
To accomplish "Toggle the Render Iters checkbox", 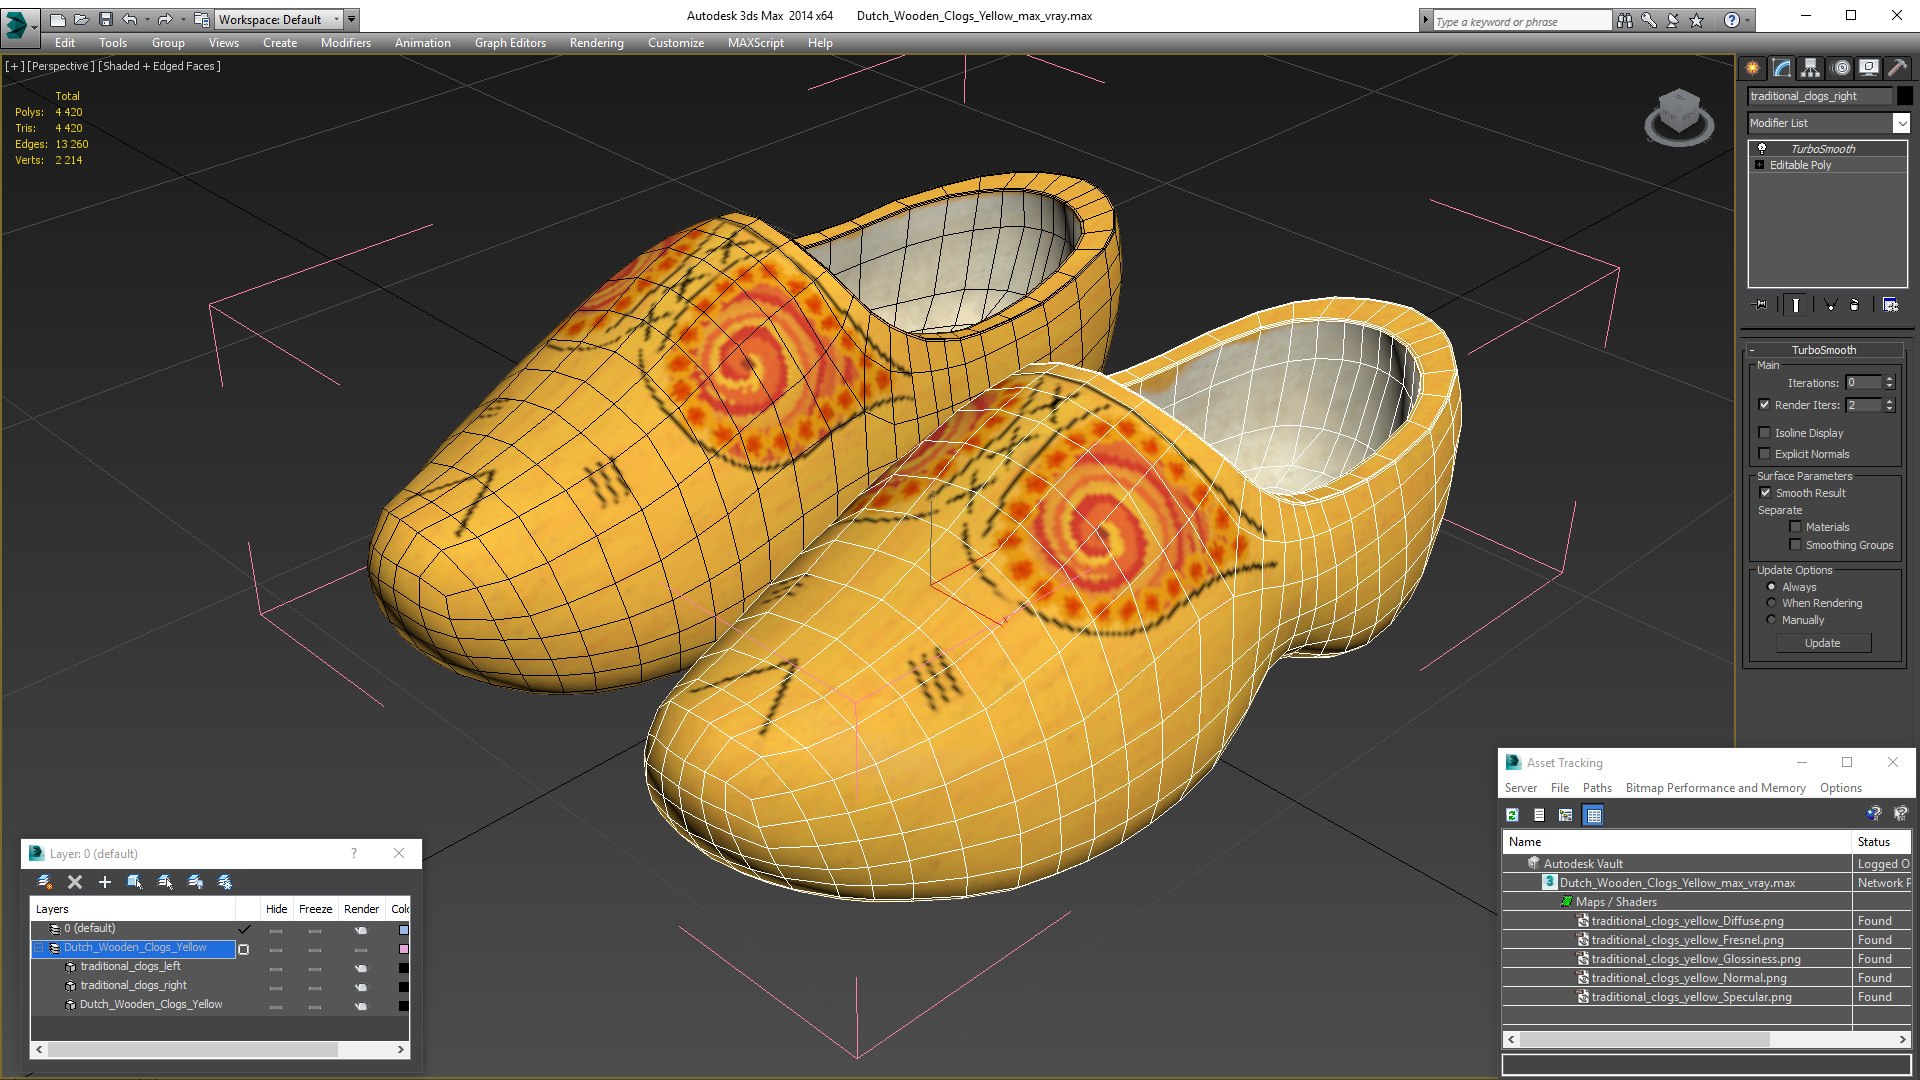I will 1764,405.
